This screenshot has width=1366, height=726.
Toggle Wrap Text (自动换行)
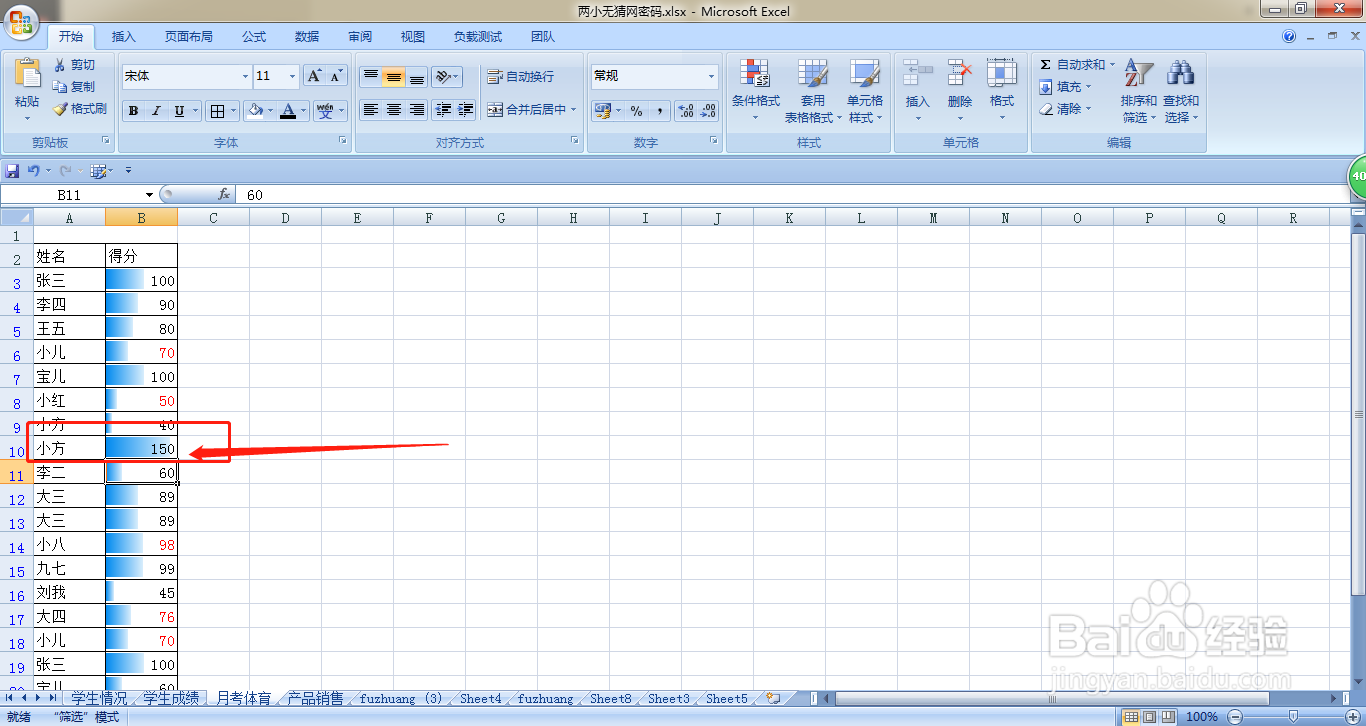[x=520, y=76]
